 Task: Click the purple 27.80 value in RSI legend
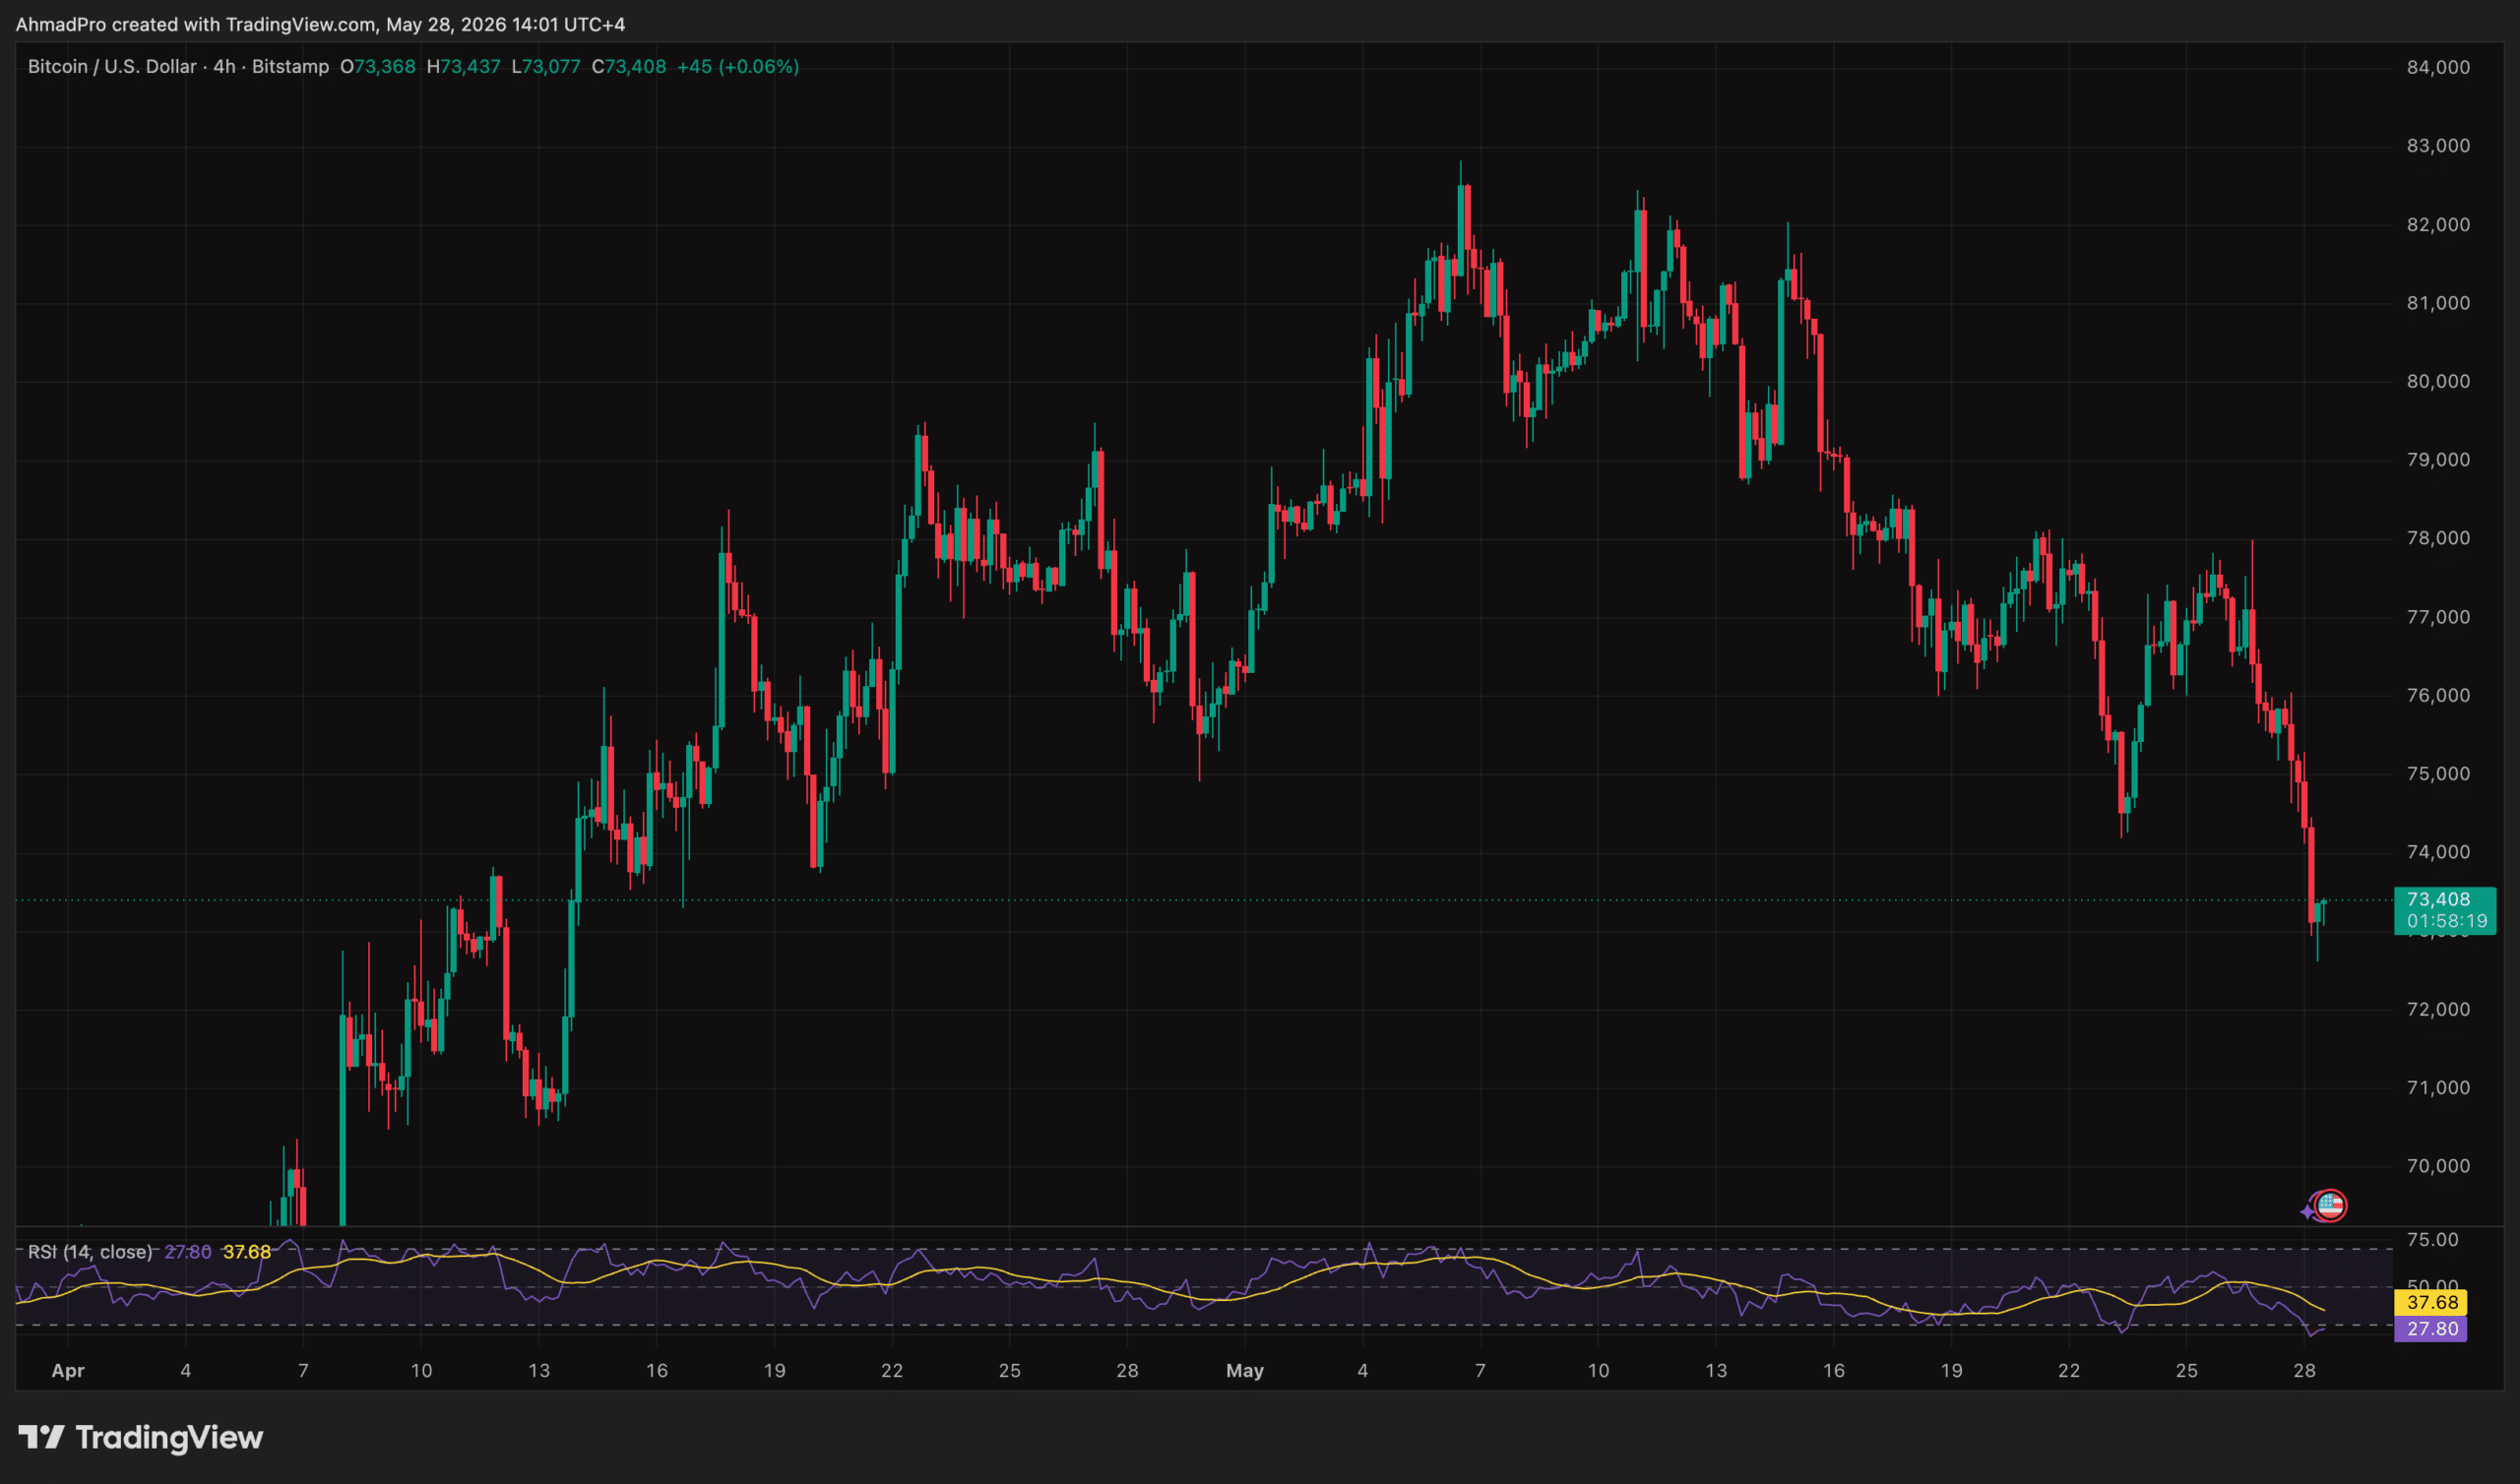coord(188,1252)
